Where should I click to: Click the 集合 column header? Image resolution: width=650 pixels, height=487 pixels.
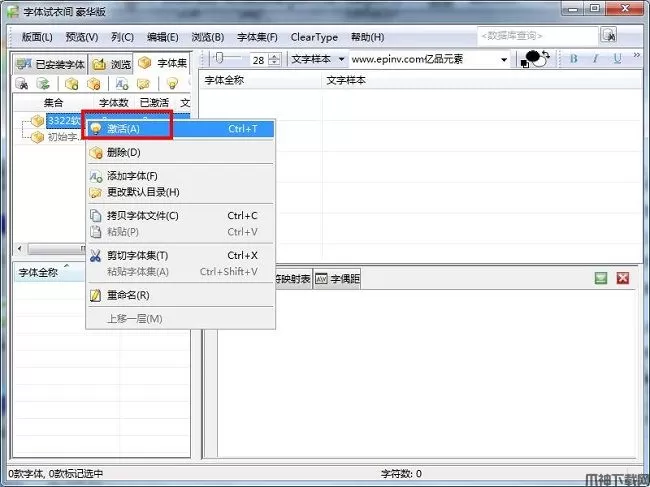click(53, 102)
